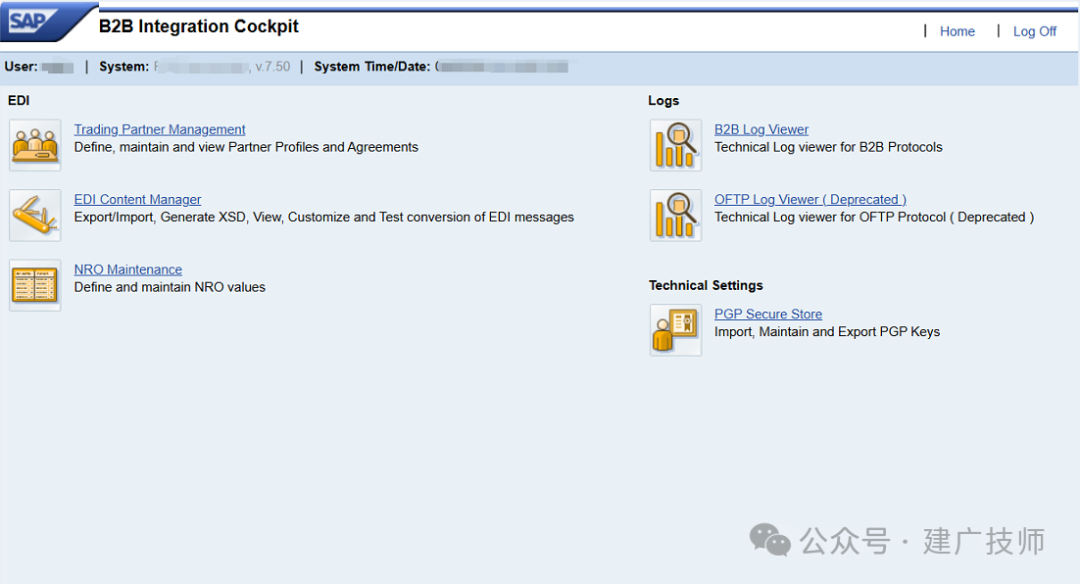Viewport: 1080px width, 584px height.
Task: Open the NRO Maintenance link
Action: (x=127, y=269)
